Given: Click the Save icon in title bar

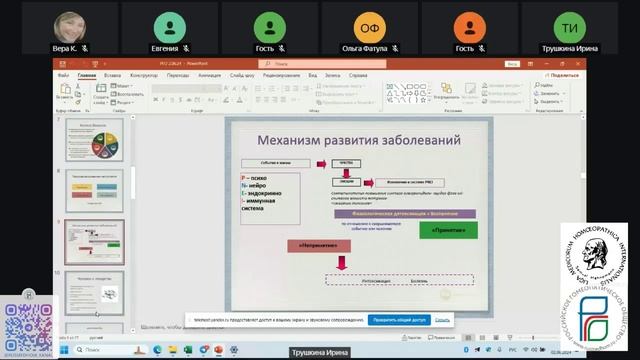Looking at the screenshot, I should coord(62,64).
